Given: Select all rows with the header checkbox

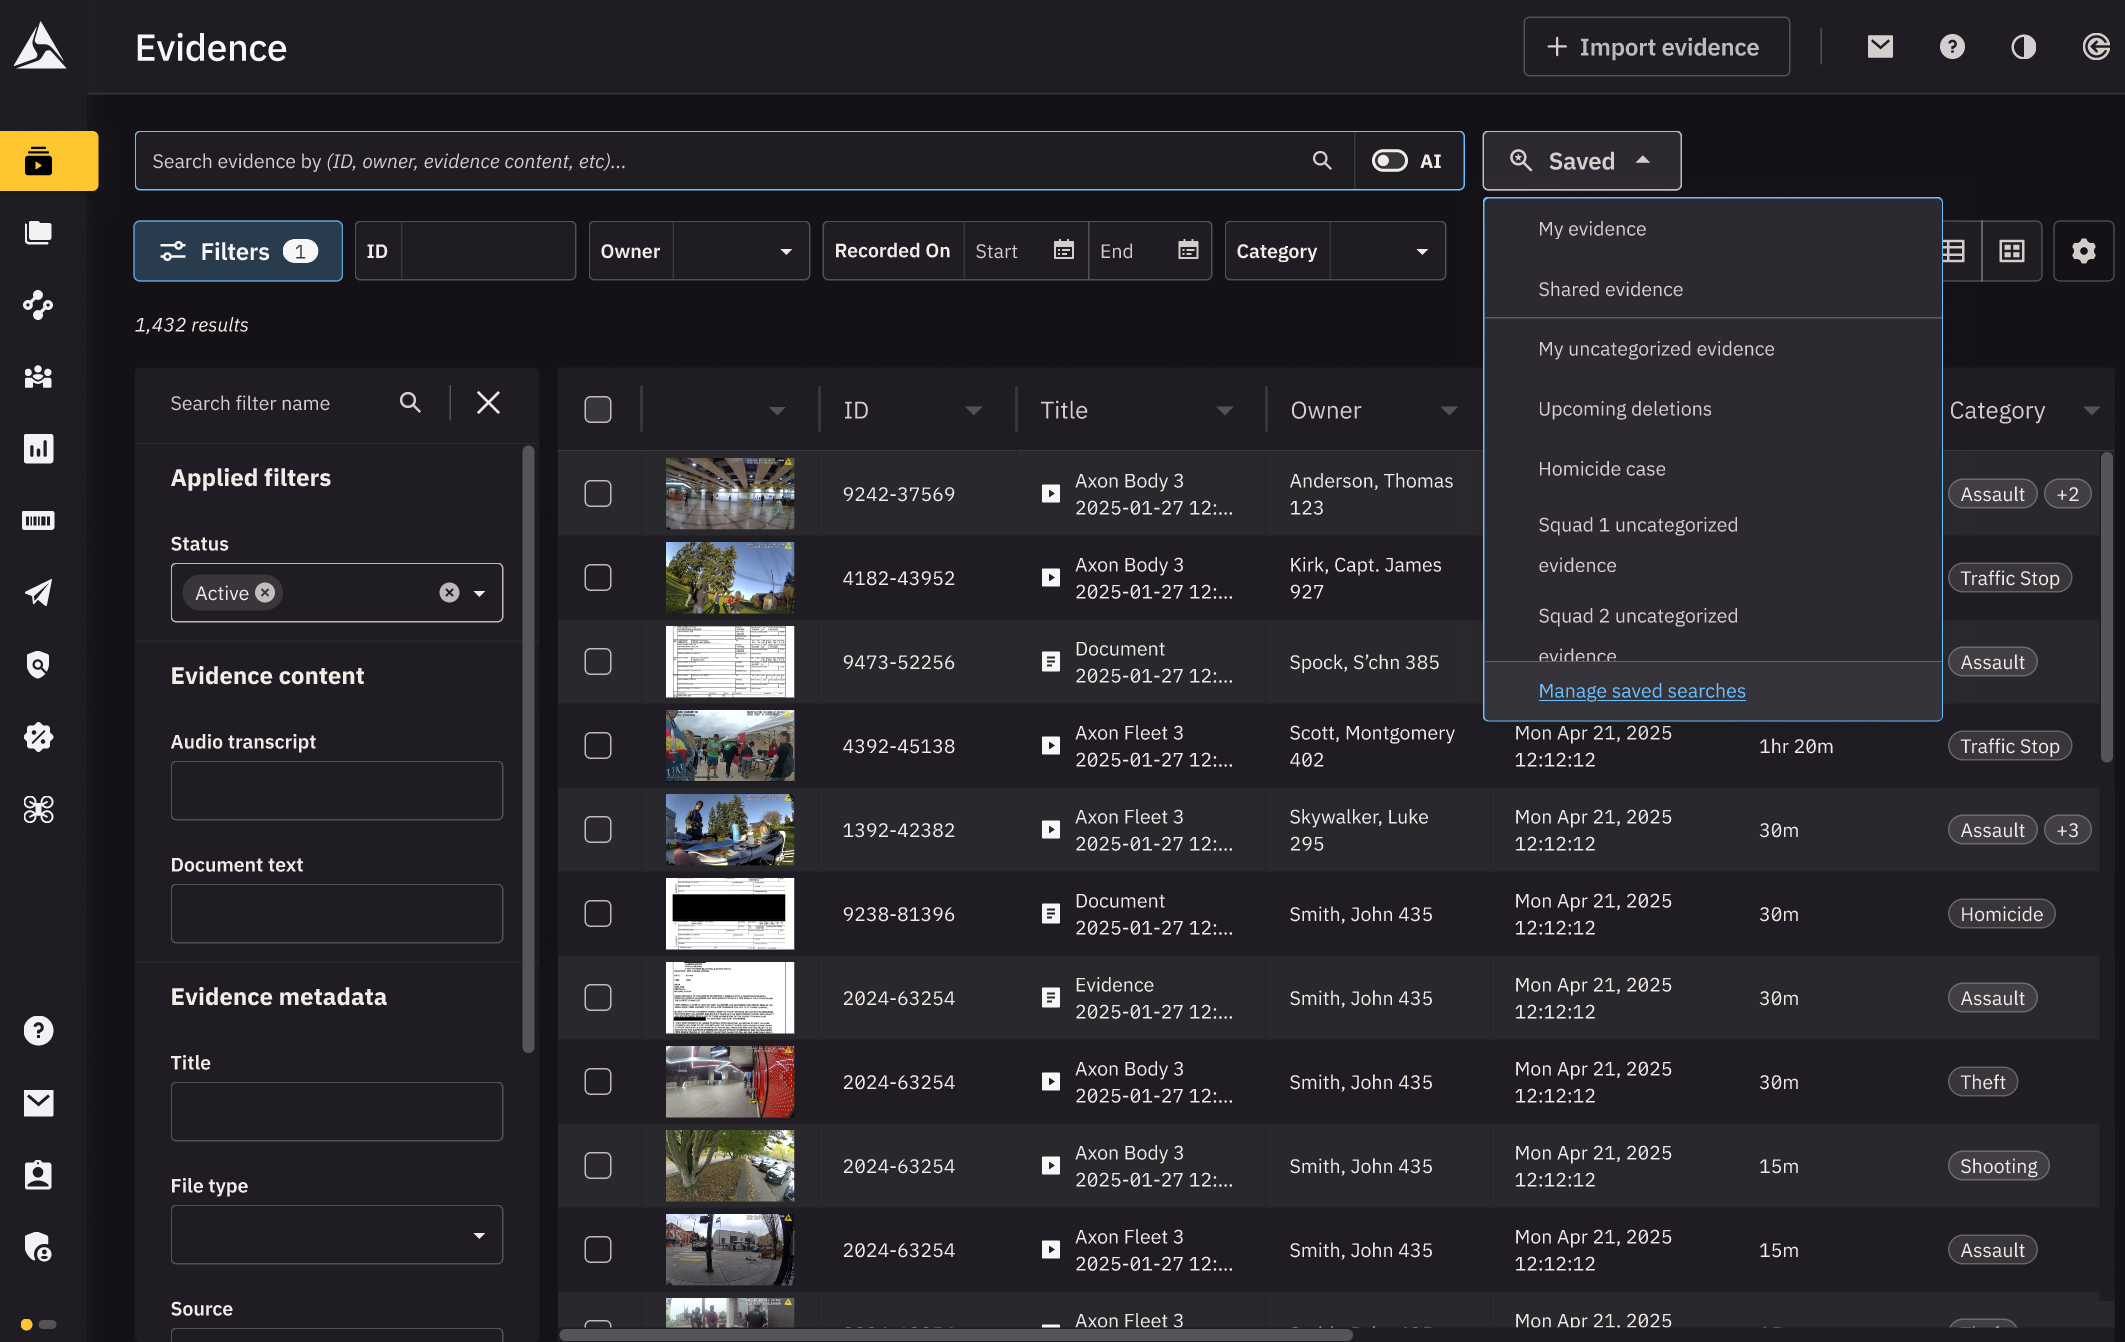Looking at the screenshot, I should click(x=597, y=409).
